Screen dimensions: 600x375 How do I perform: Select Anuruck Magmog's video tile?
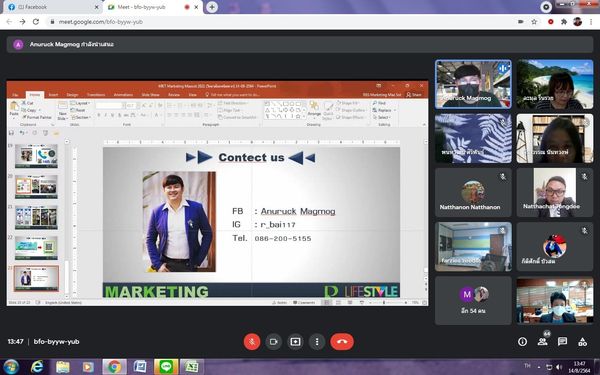(x=473, y=85)
